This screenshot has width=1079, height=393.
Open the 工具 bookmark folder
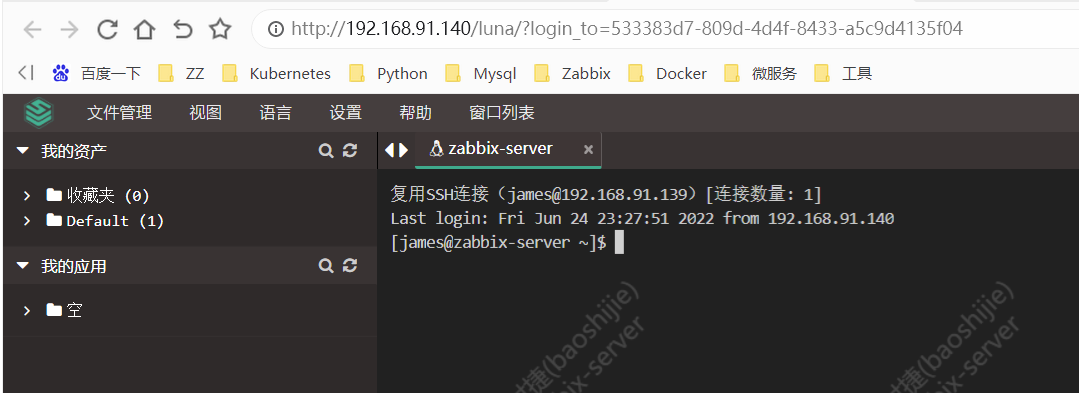click(x=843, y=73)
